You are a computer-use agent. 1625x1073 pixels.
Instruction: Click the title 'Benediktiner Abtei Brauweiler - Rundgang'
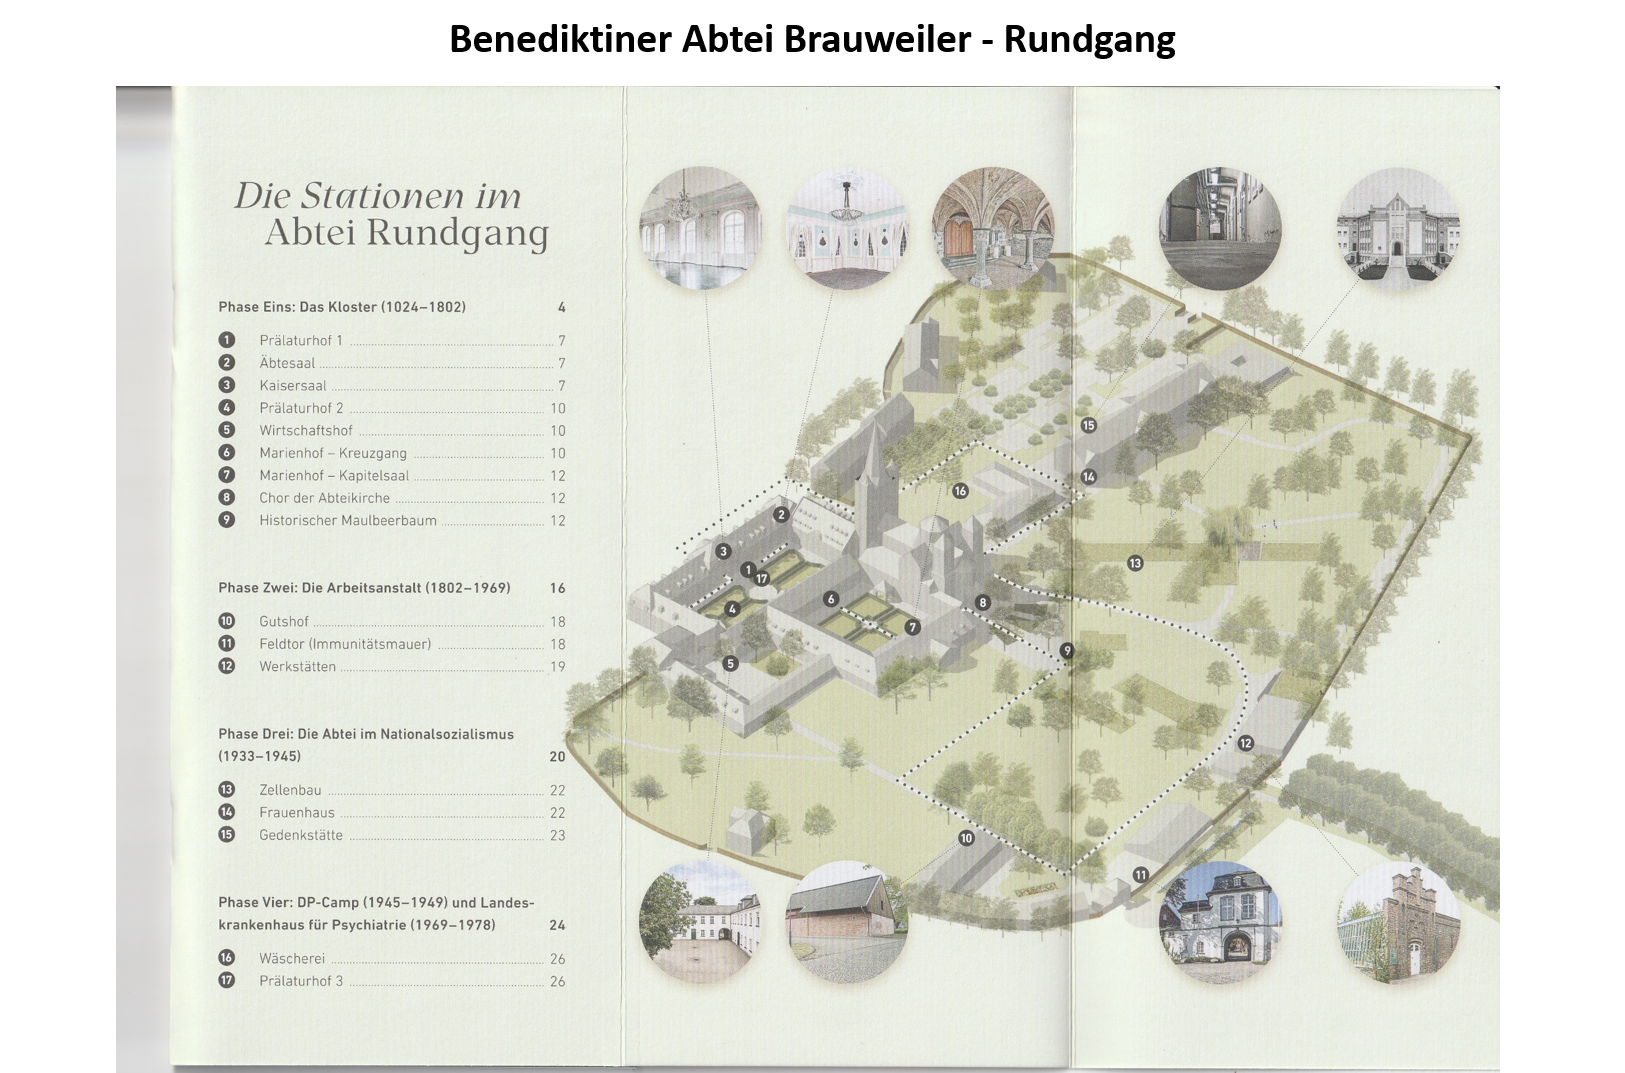pos(812,39)
